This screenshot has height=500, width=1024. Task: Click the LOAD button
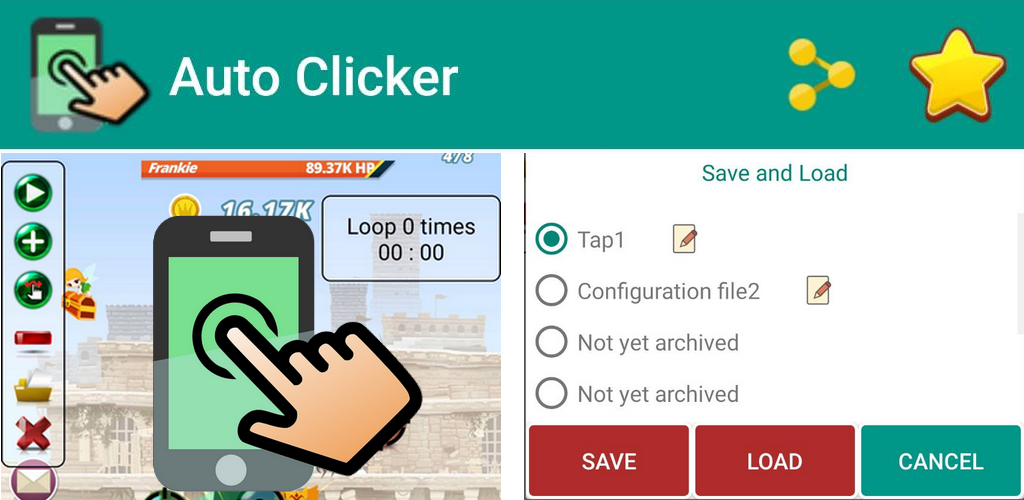(x=775, y=461)
